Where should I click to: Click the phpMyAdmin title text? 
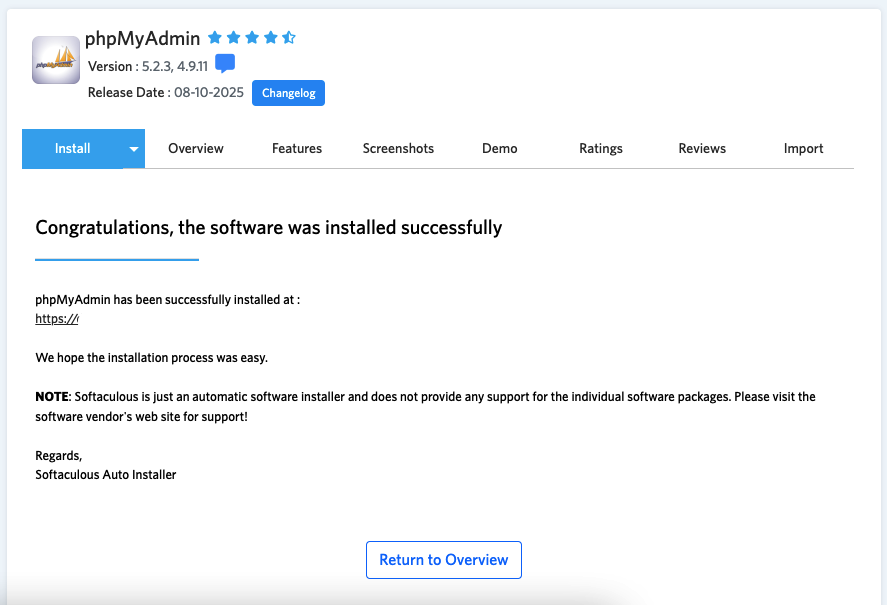(143, 38)
